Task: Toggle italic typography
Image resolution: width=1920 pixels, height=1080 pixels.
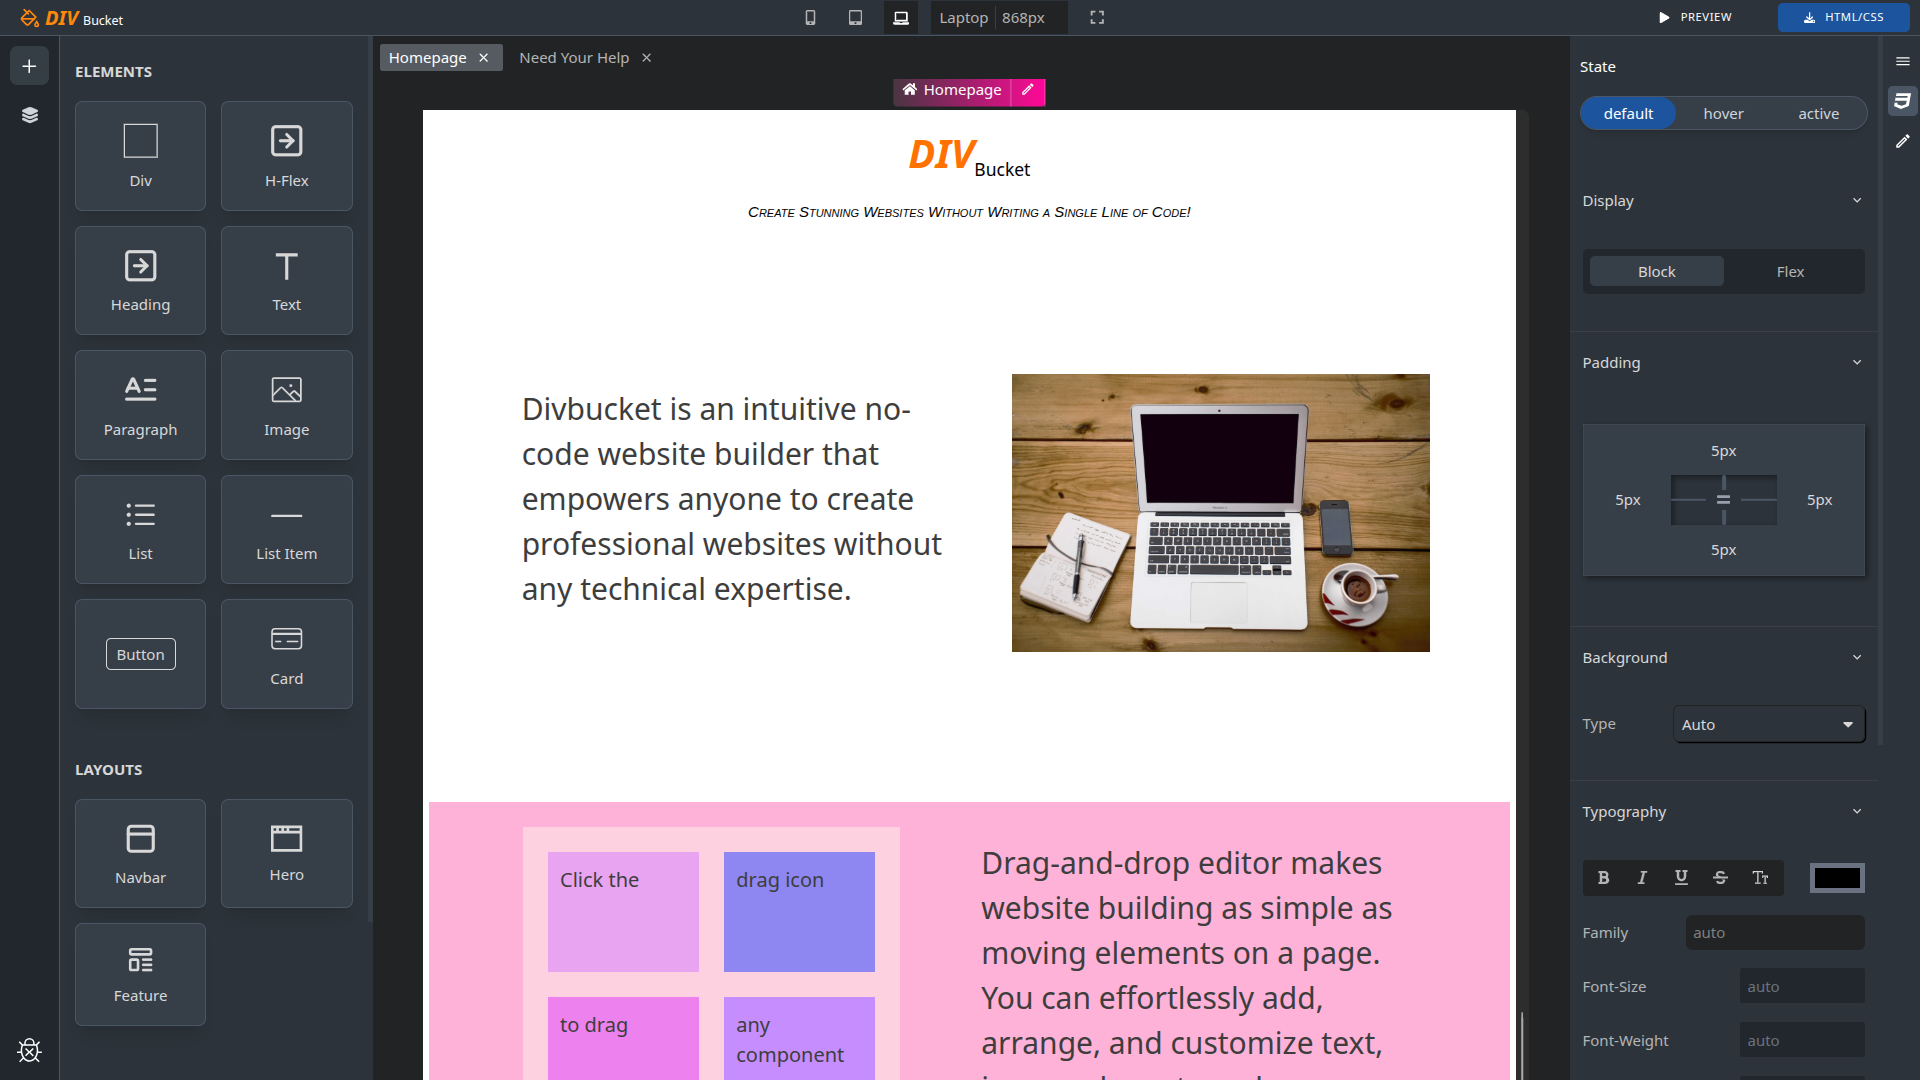Action: (1642, 878)
